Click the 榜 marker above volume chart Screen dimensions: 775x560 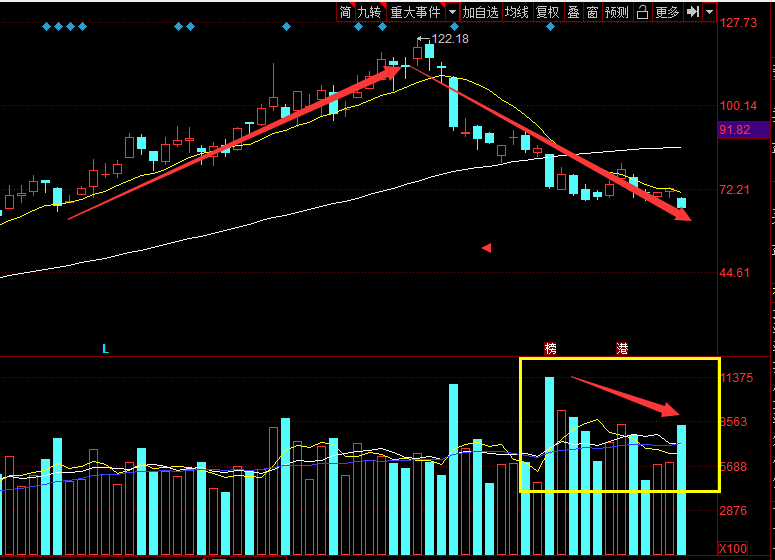tap(550, 349)
